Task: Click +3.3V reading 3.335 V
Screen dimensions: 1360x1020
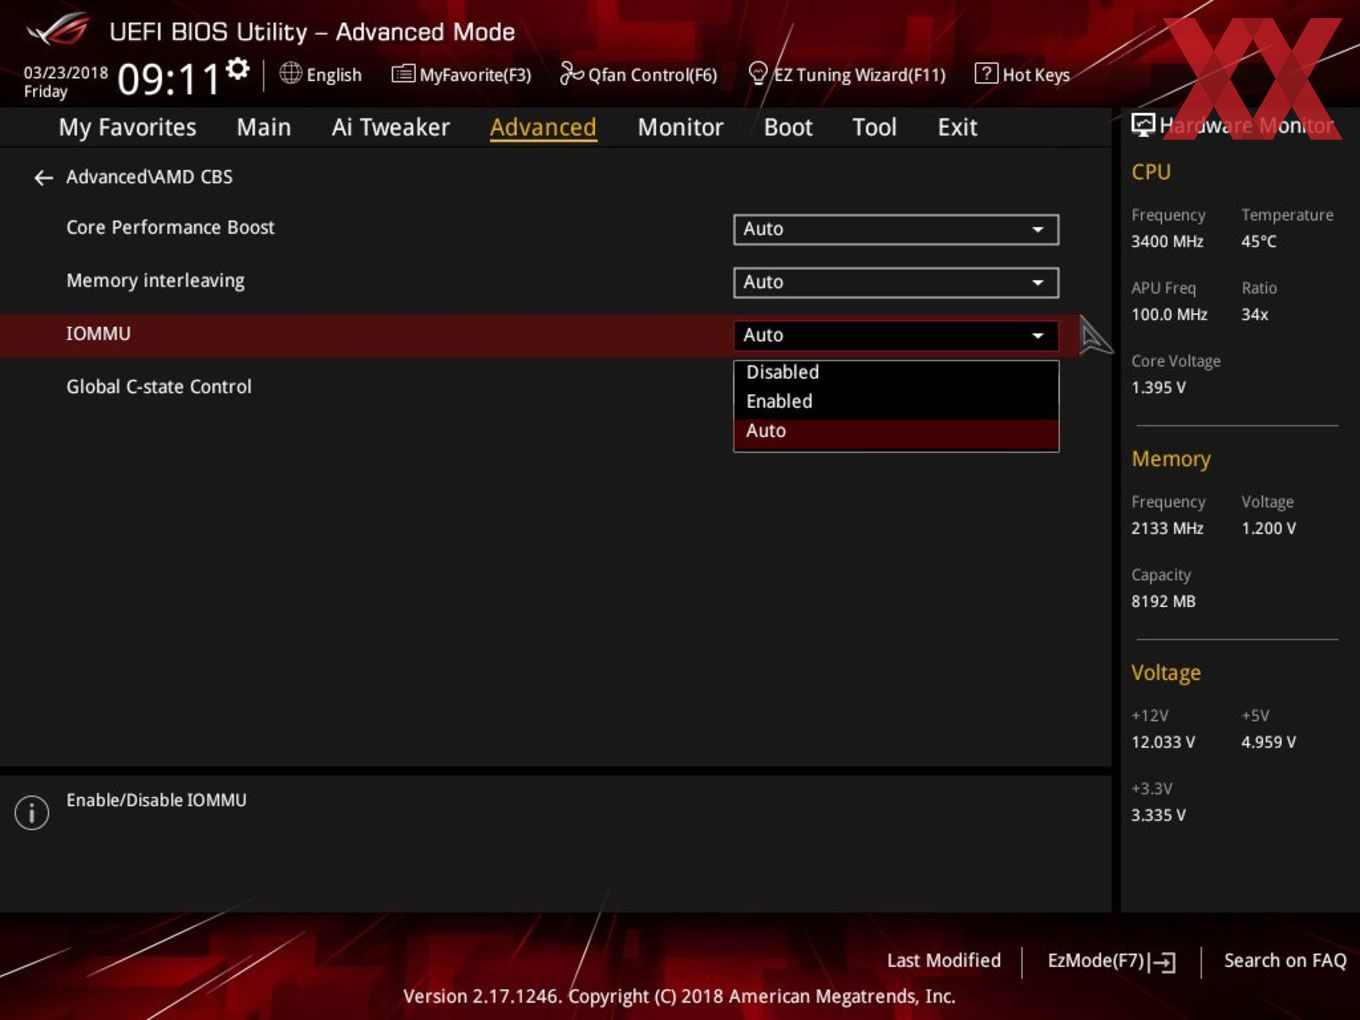Action: (x=1158, y=816)
